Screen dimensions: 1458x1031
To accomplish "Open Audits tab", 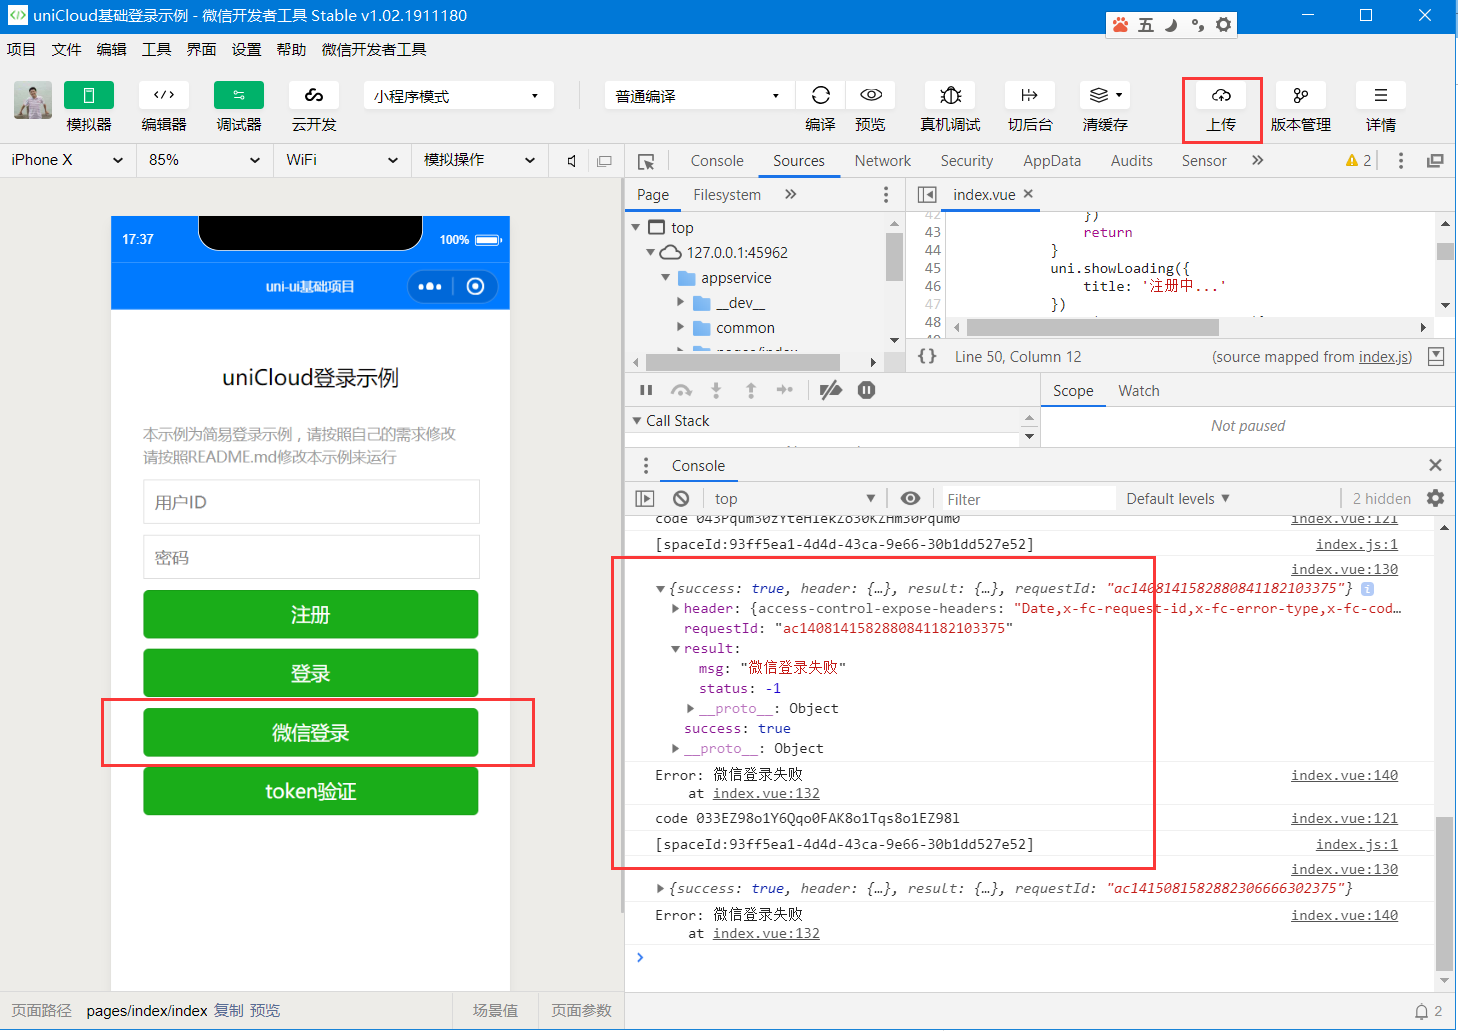I will (1132, 161).
